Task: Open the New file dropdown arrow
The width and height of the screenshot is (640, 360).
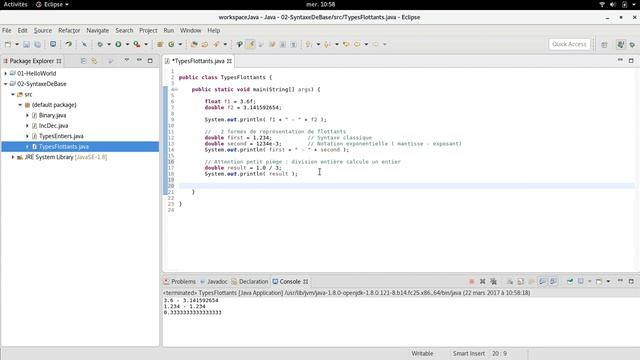Action: 17,44
